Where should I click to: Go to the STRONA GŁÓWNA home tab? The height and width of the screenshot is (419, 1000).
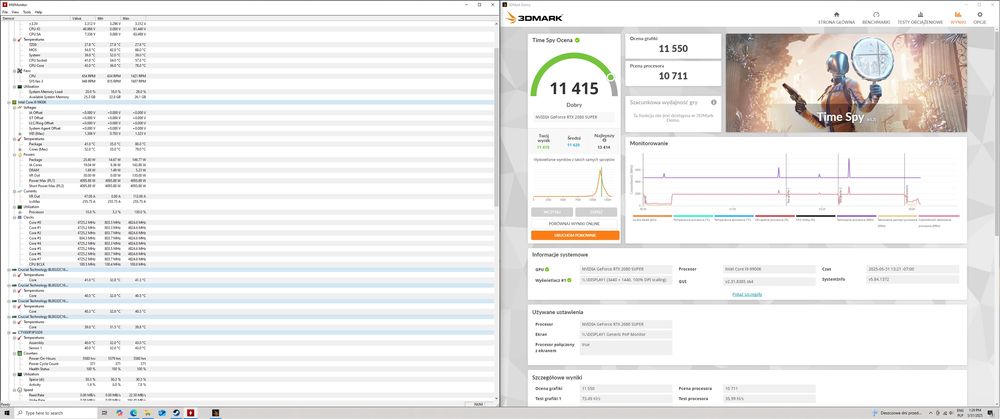click(x=836, y=17)
